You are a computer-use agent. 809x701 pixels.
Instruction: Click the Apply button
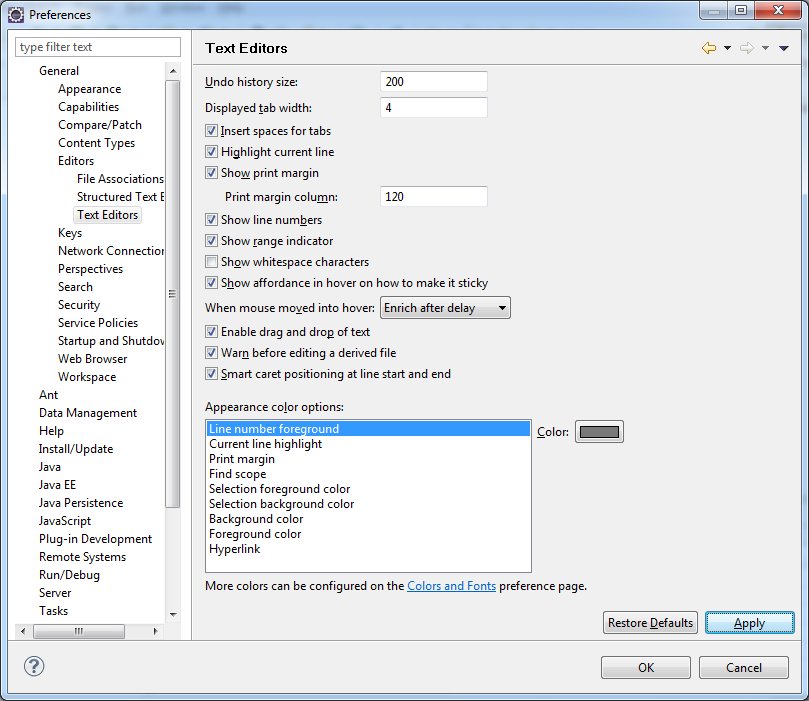pos(750,623)
